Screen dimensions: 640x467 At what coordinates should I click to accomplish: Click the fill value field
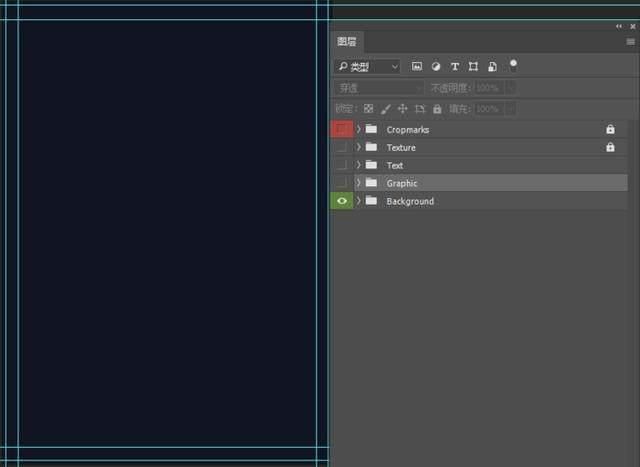tap(489, 109)
